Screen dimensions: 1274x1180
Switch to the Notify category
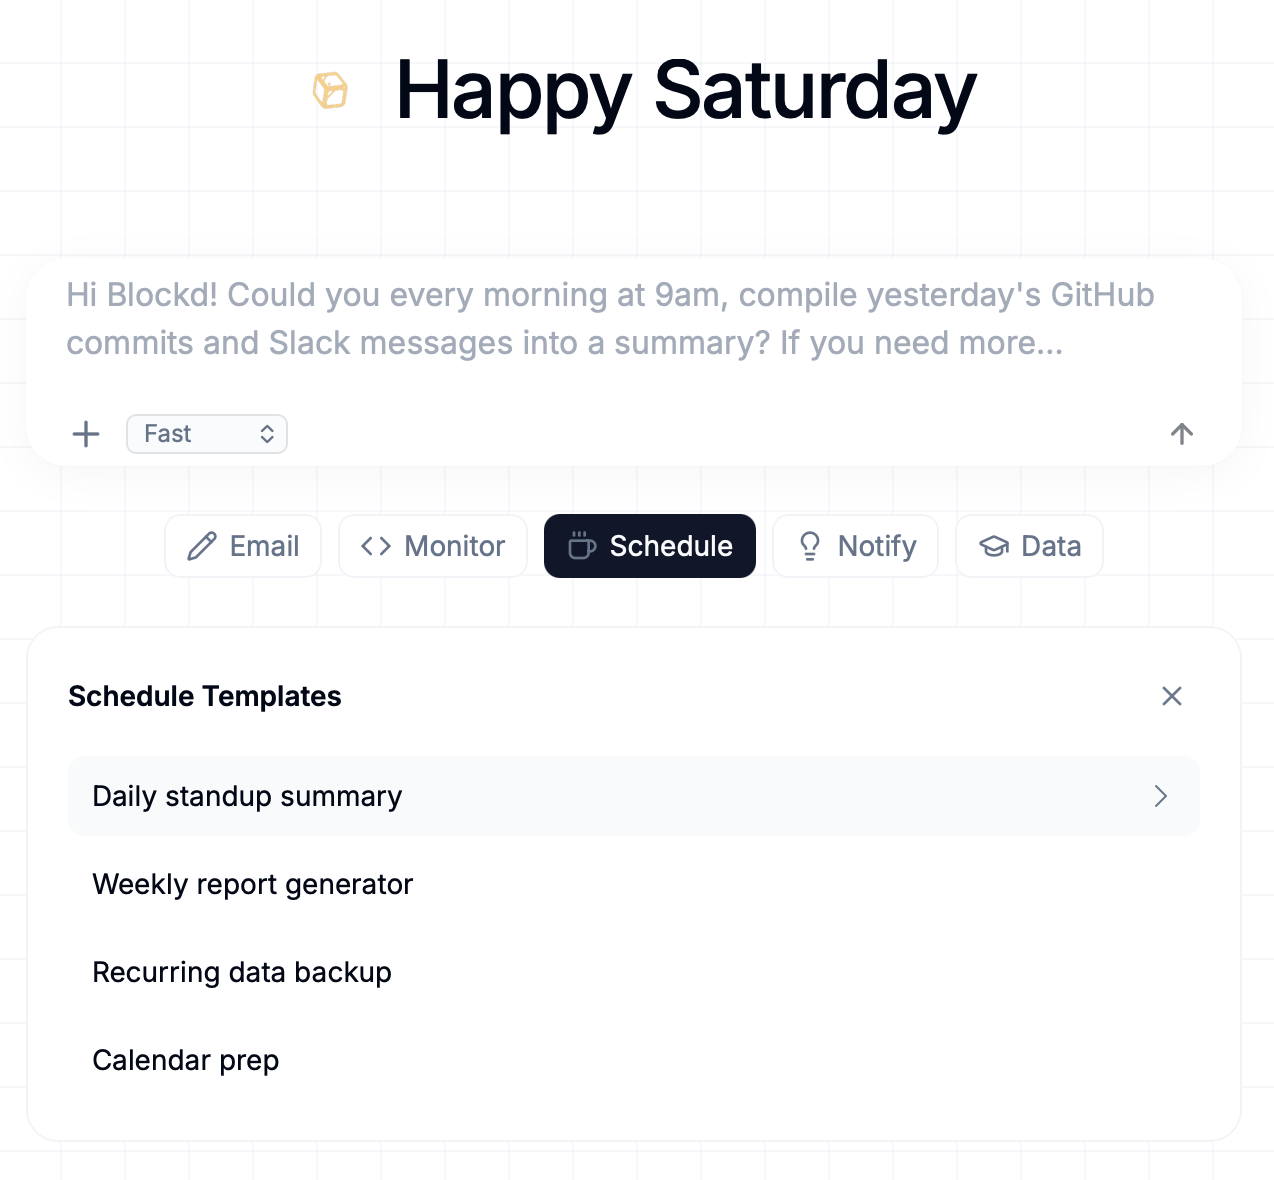[x=856, y=546]
